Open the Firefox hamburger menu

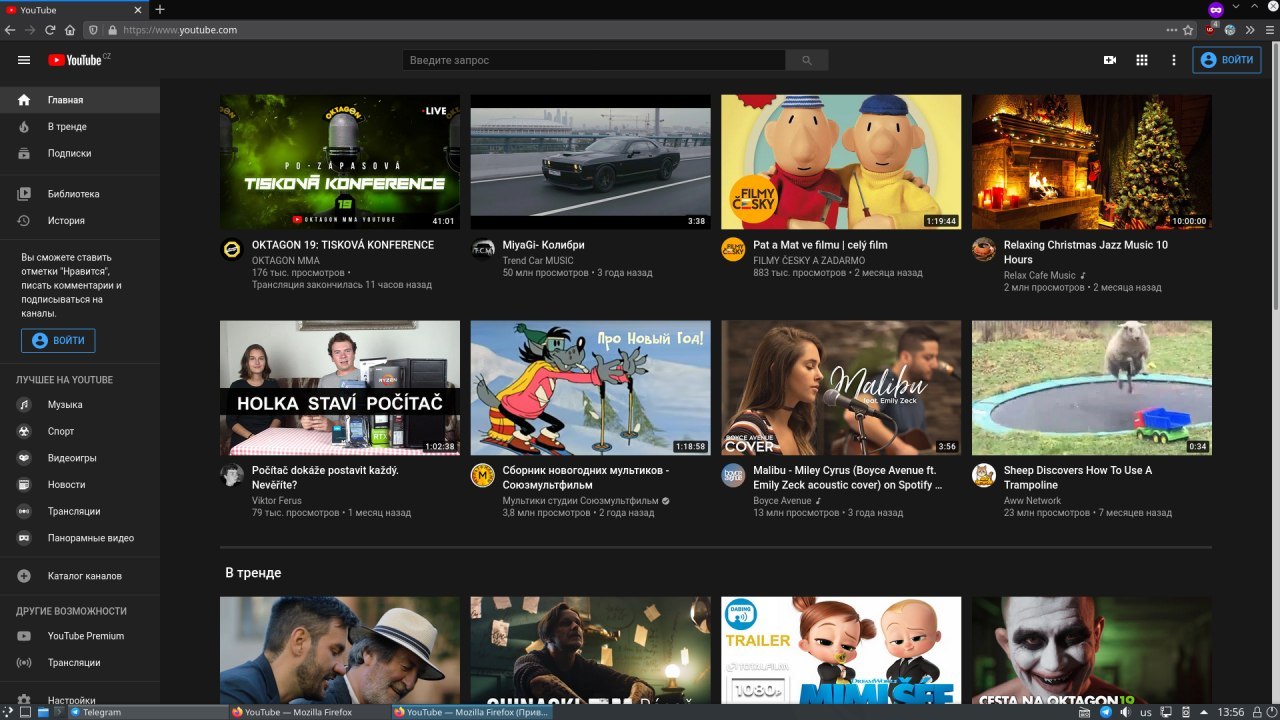(1268, 30)
